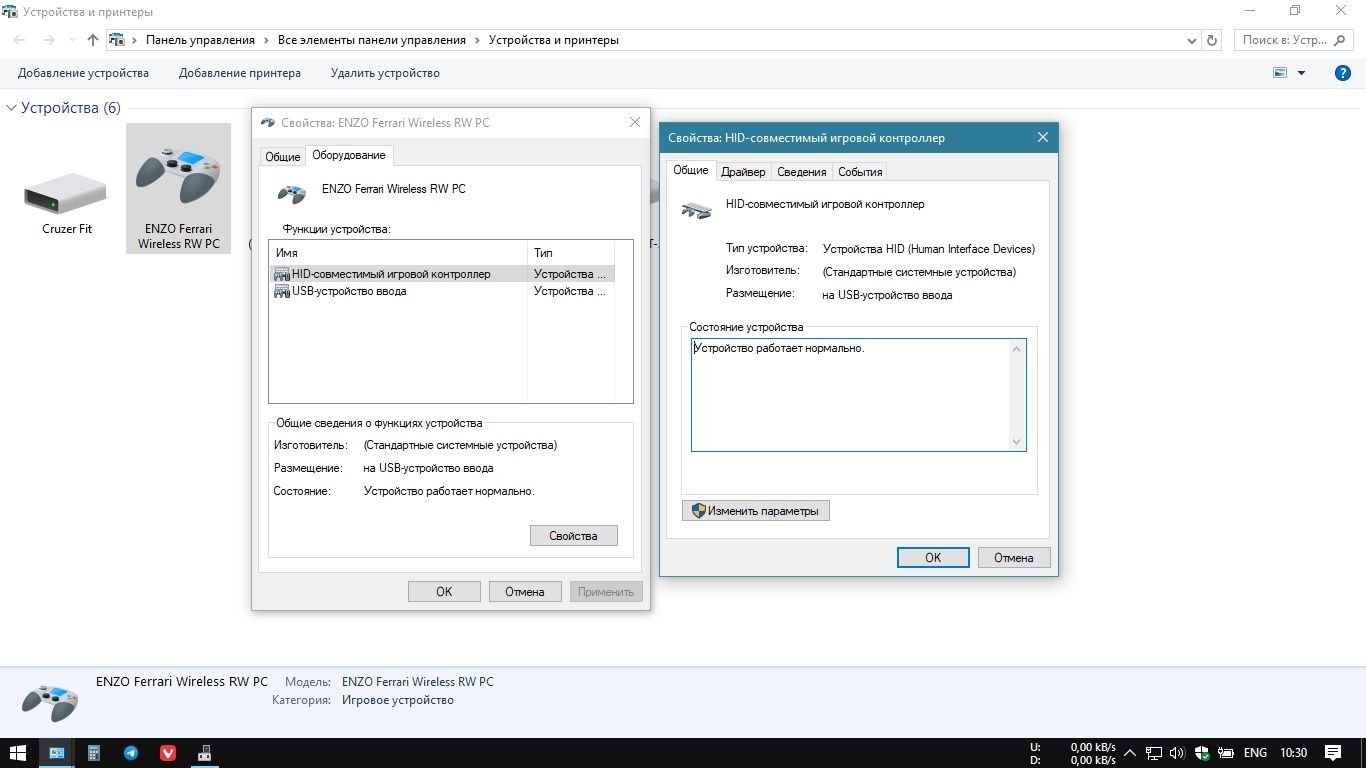Open the USB device app on the taskbar

(x=205, y=753)
